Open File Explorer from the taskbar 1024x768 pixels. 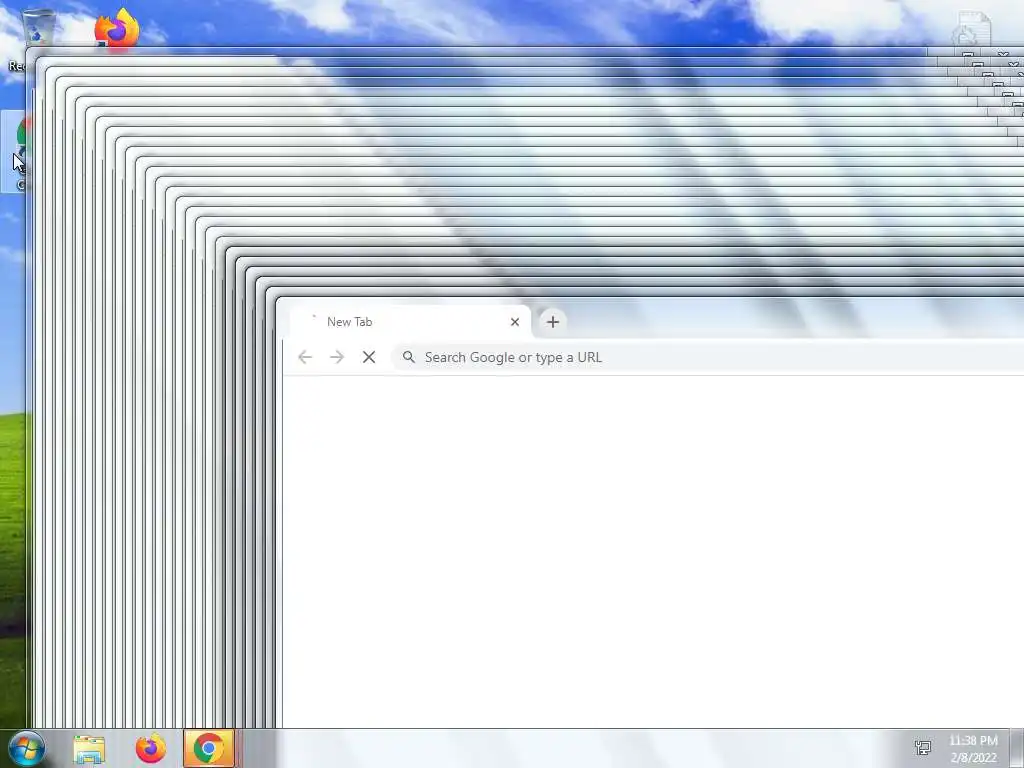89,749
